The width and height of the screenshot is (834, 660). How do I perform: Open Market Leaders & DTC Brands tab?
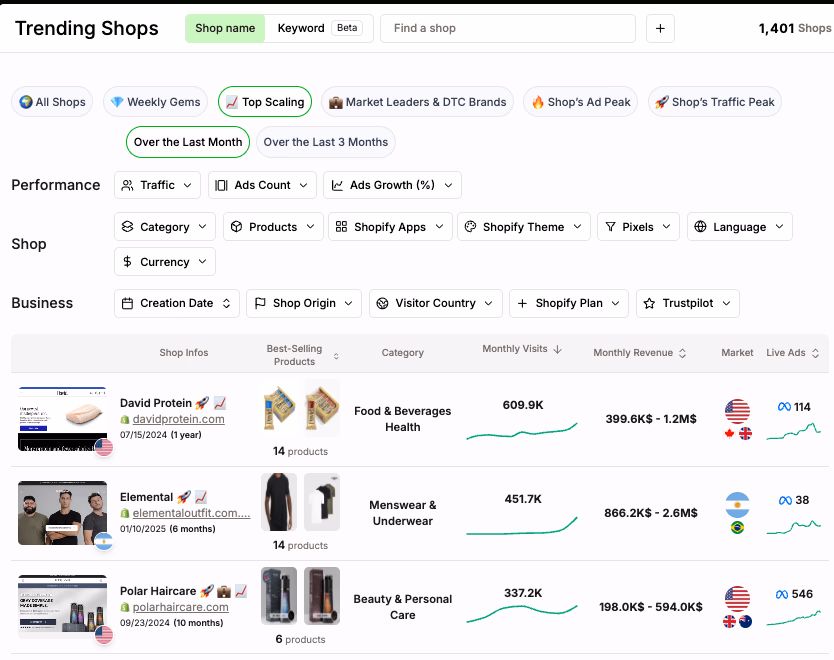(x=418, y=102)
